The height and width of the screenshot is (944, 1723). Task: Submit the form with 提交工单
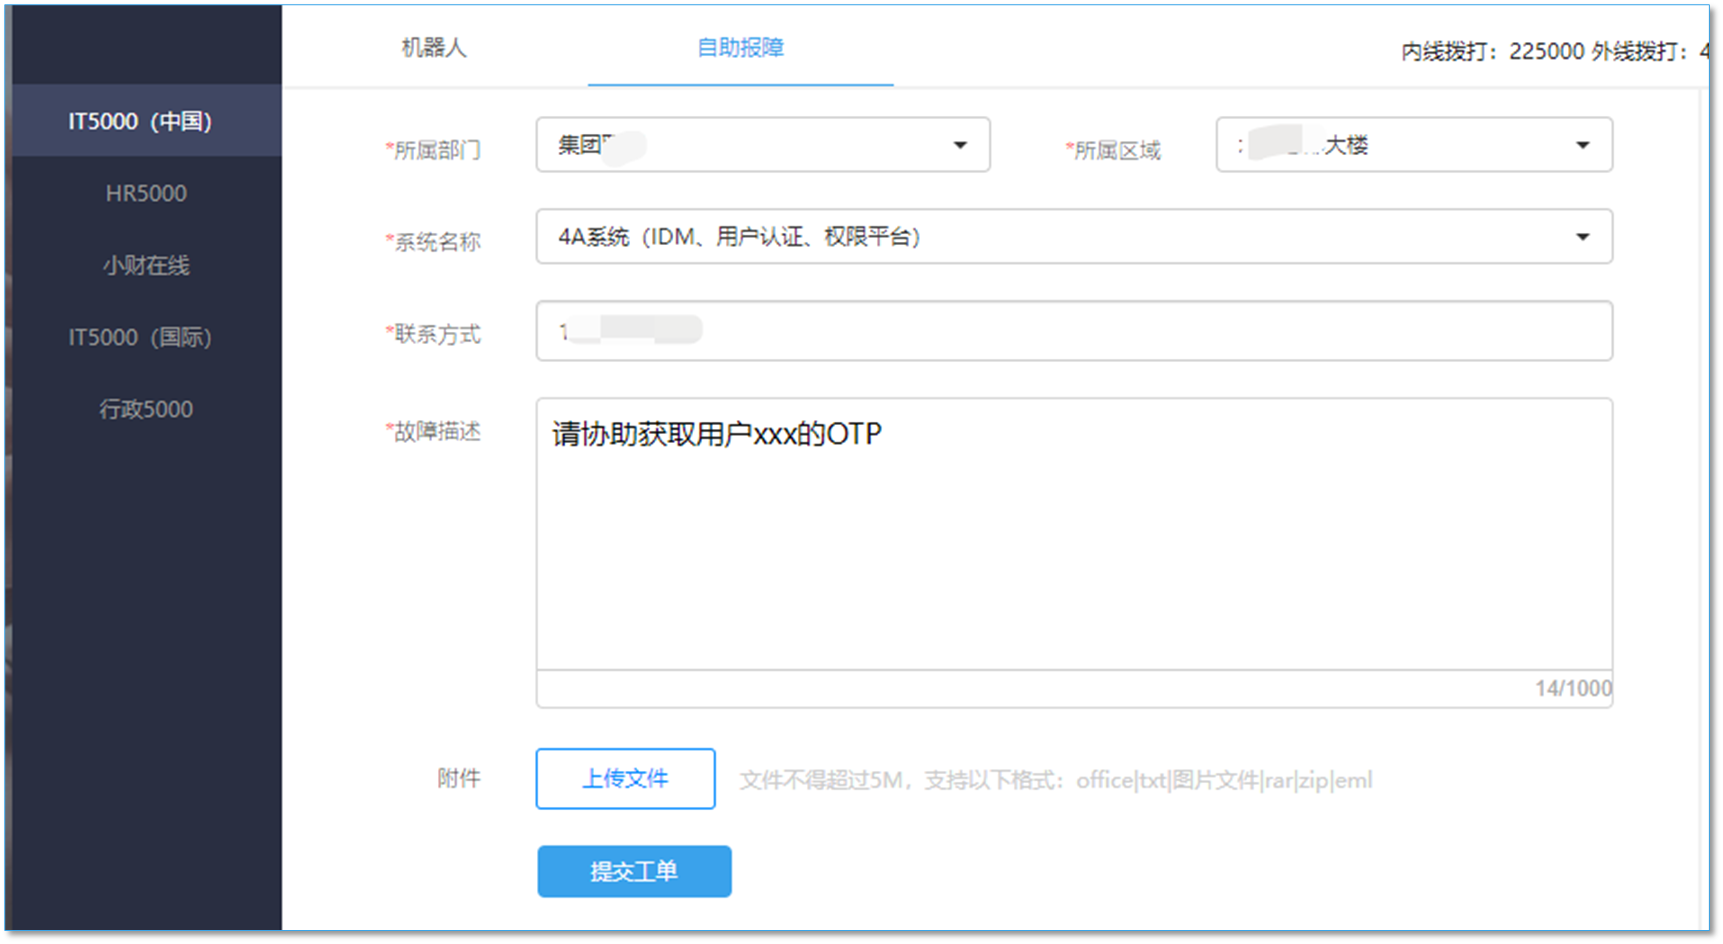click(634, 871)
